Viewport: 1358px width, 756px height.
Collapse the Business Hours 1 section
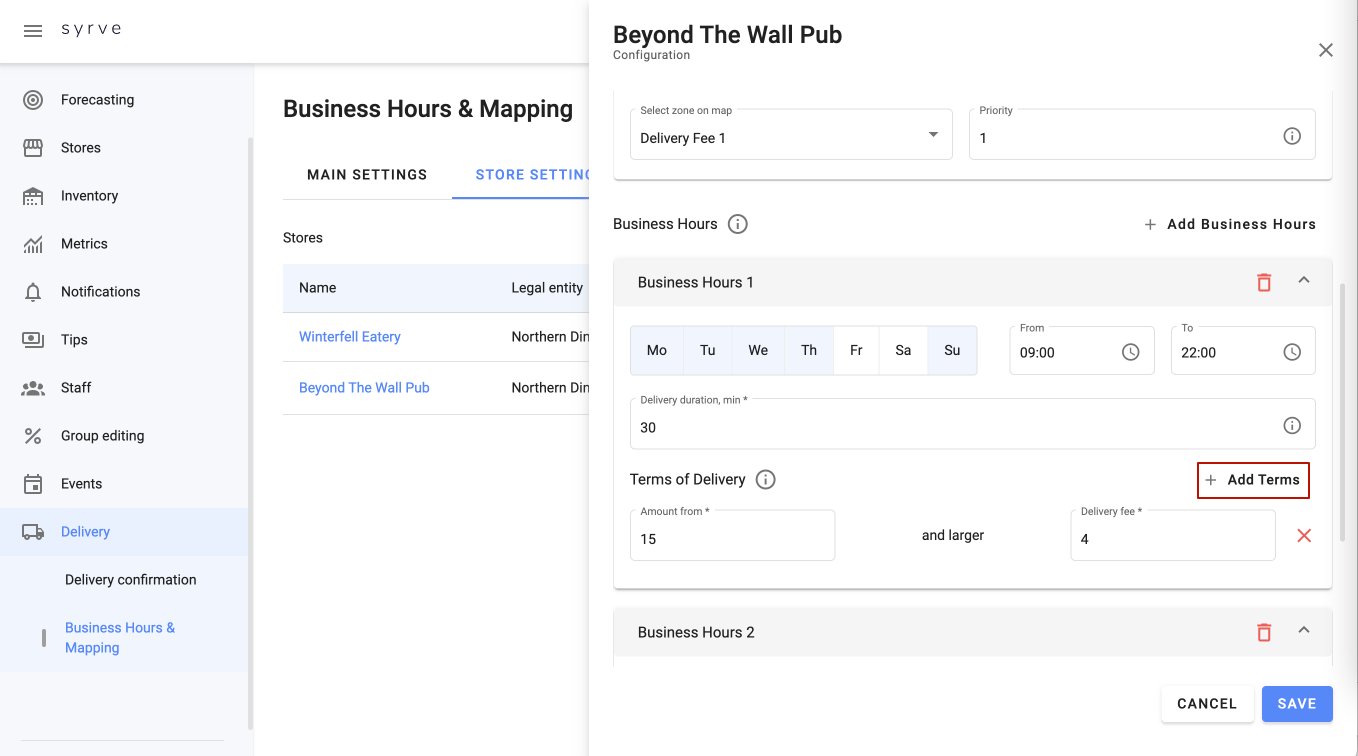(1304, 281)
